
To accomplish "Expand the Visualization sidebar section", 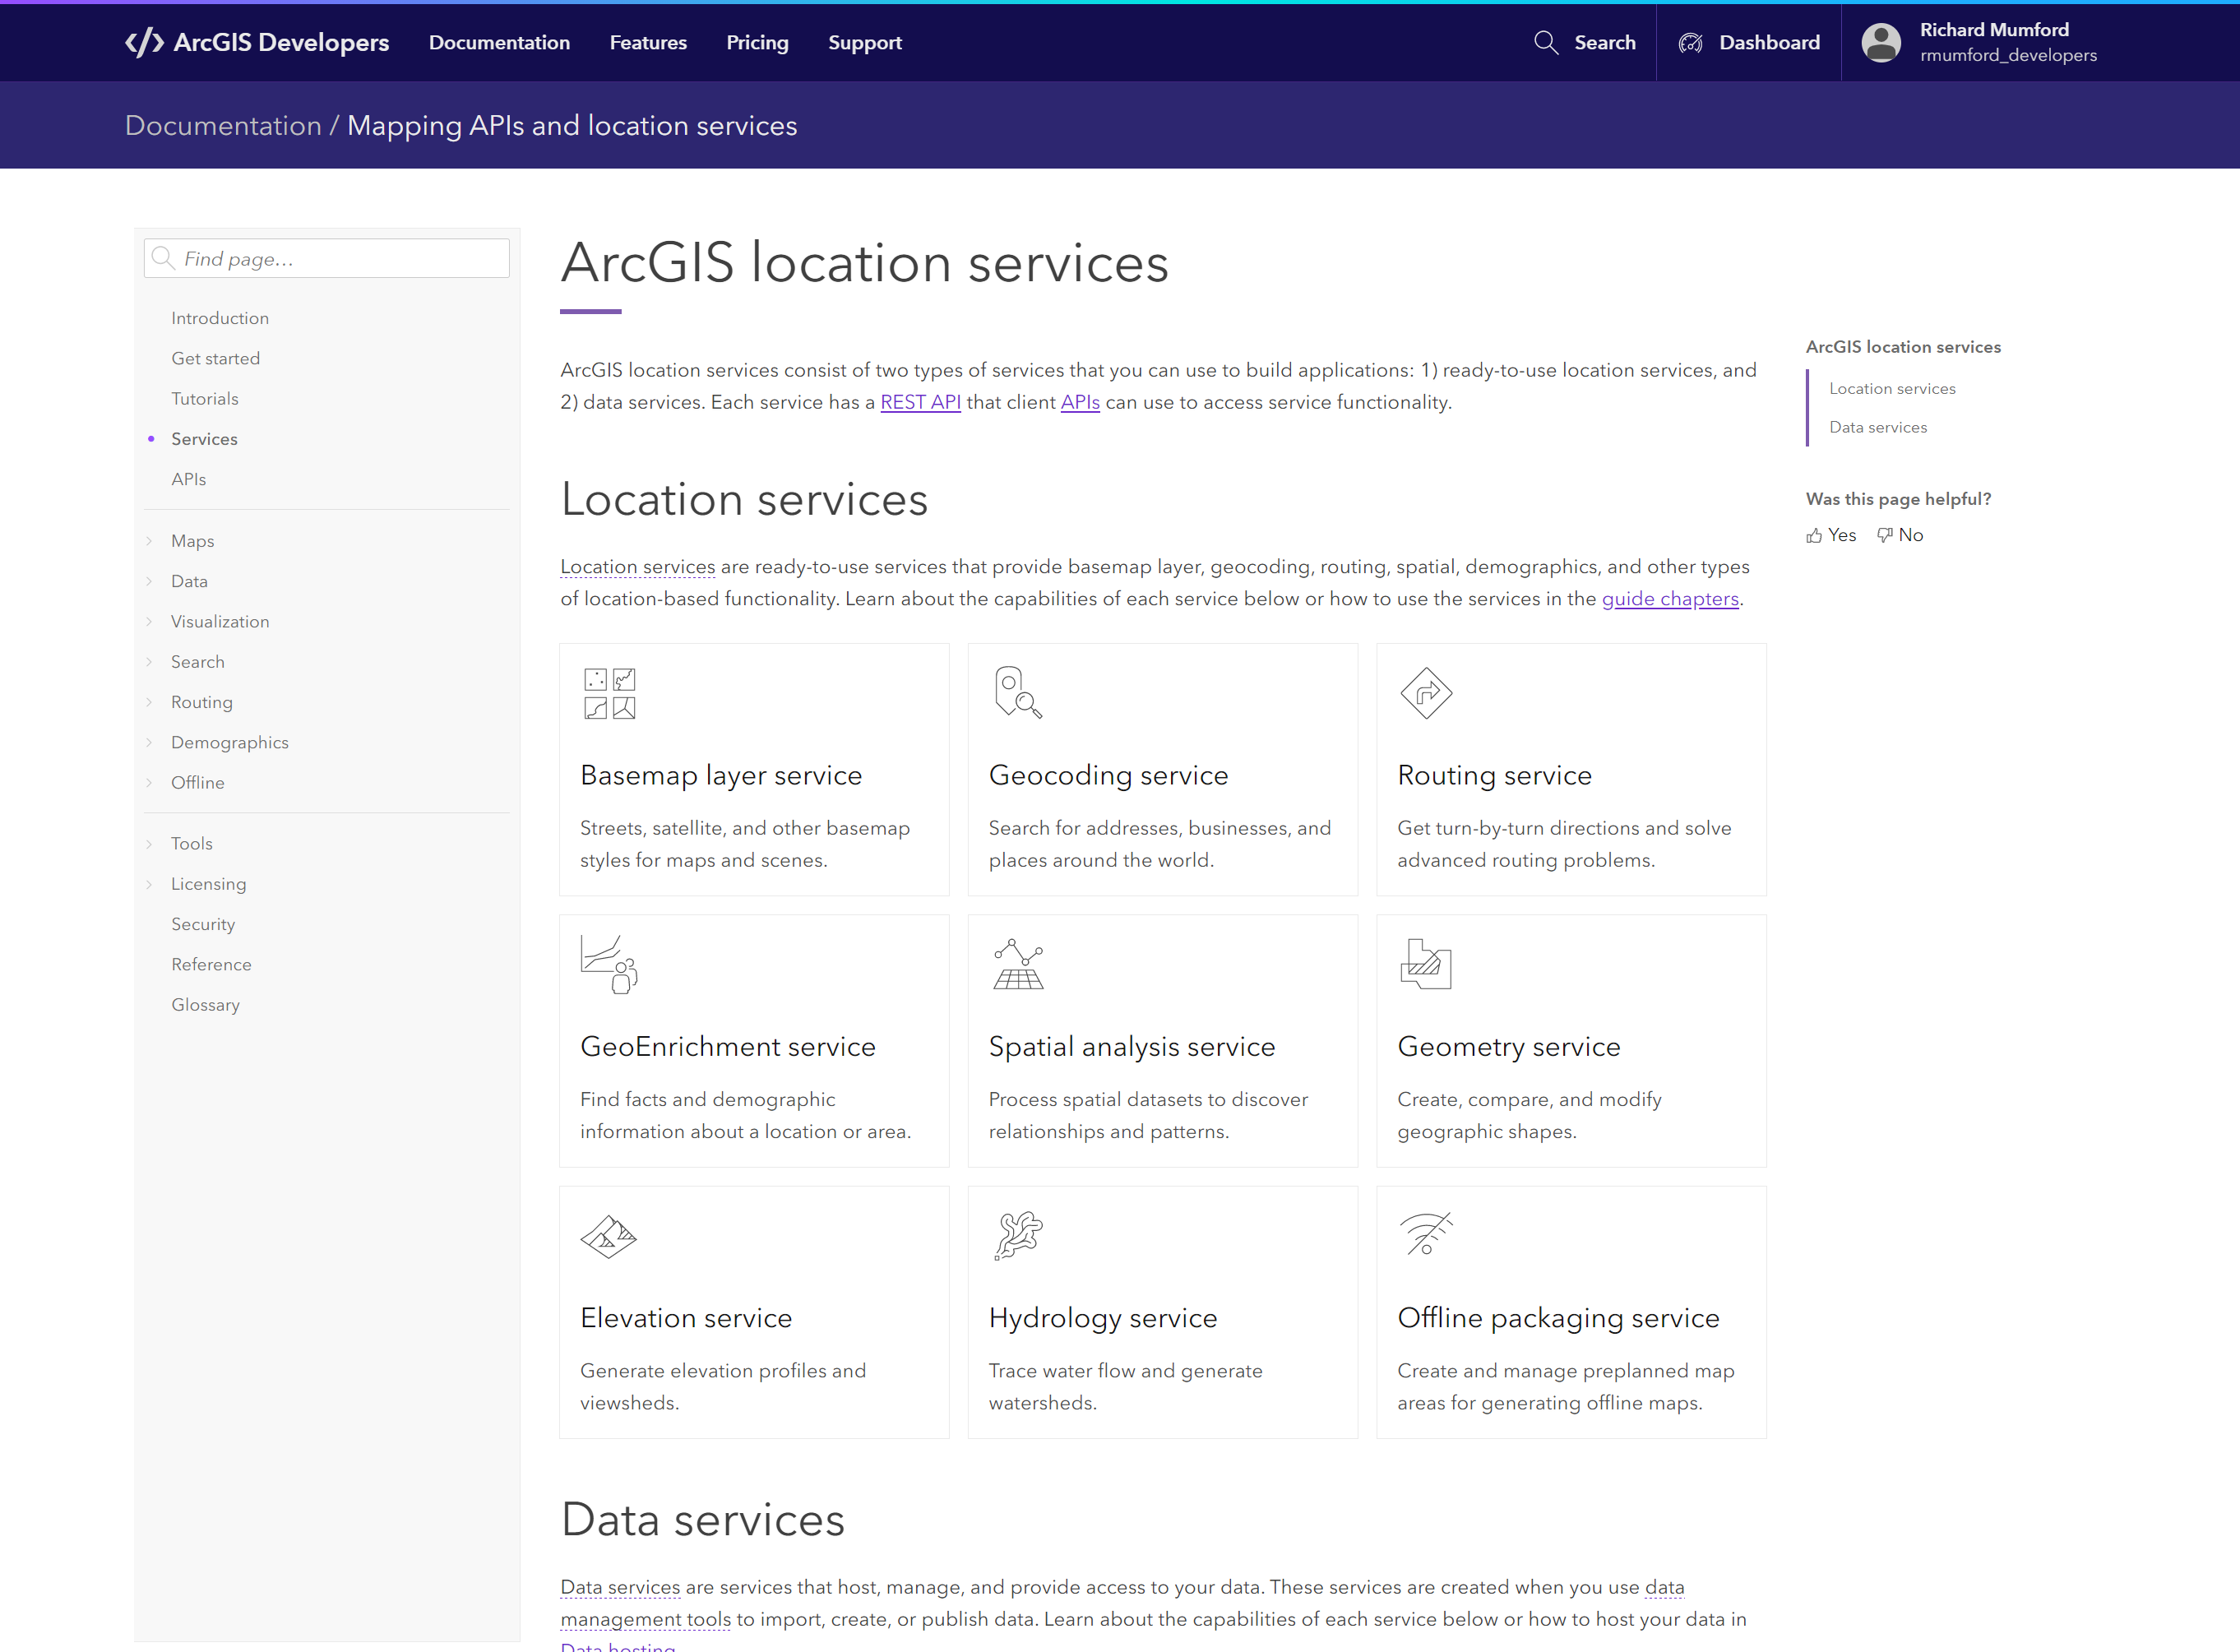I will pos(149,622).
